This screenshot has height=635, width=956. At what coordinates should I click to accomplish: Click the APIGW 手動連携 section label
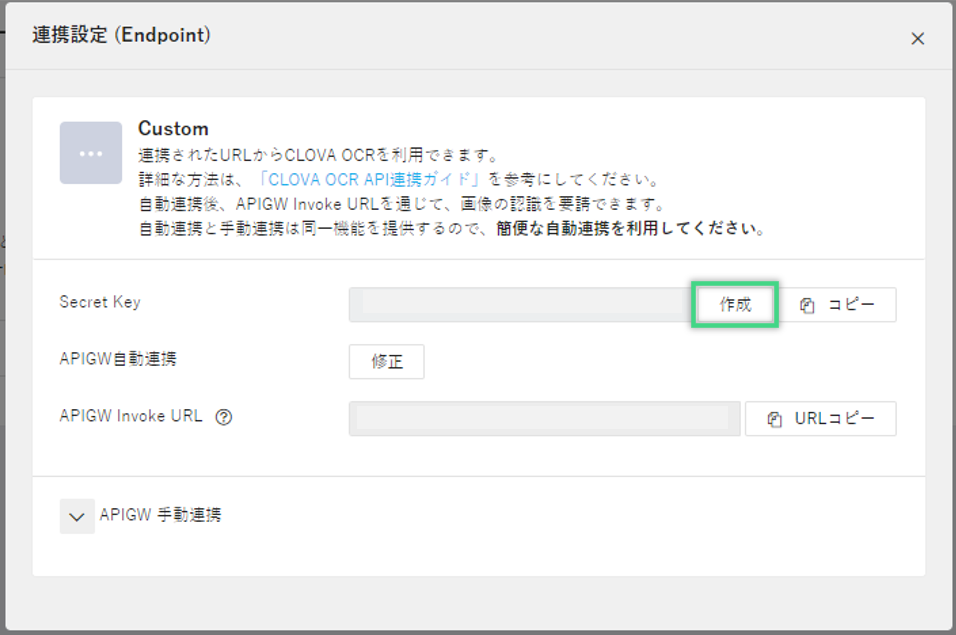point(160,516)
